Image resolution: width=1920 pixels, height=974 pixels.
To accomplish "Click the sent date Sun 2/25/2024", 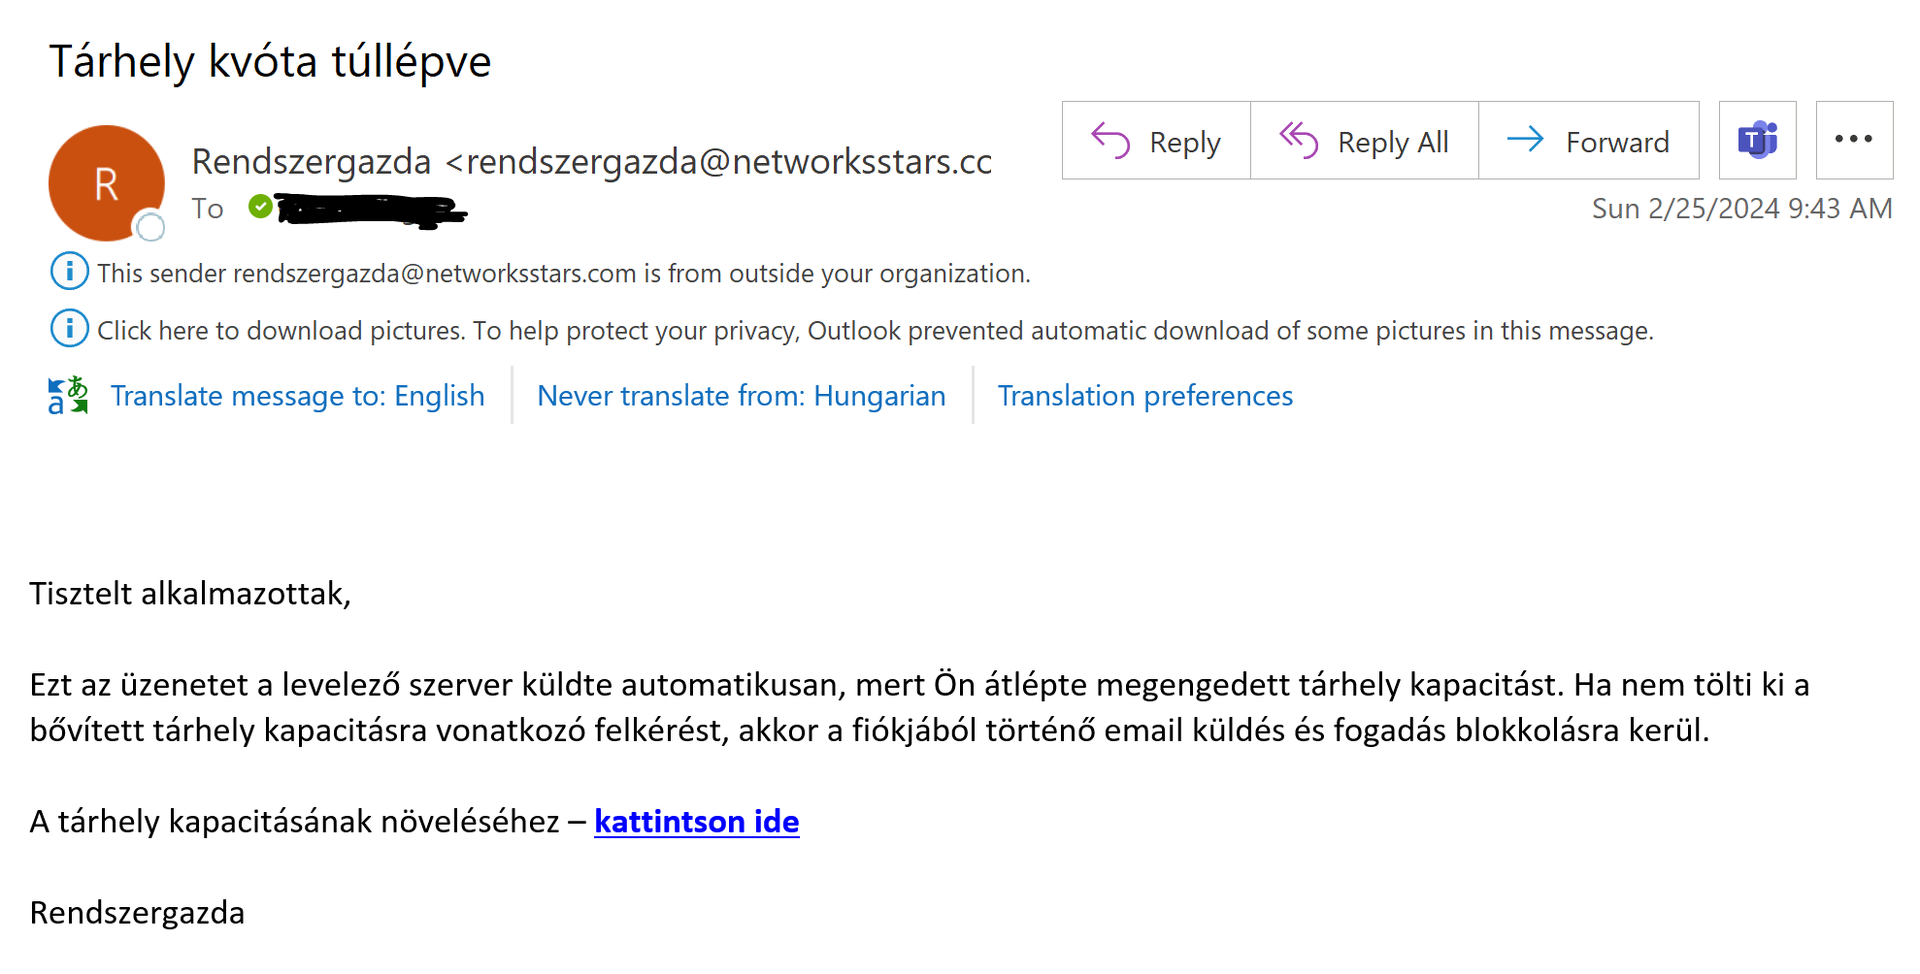I will [1741, 208].
